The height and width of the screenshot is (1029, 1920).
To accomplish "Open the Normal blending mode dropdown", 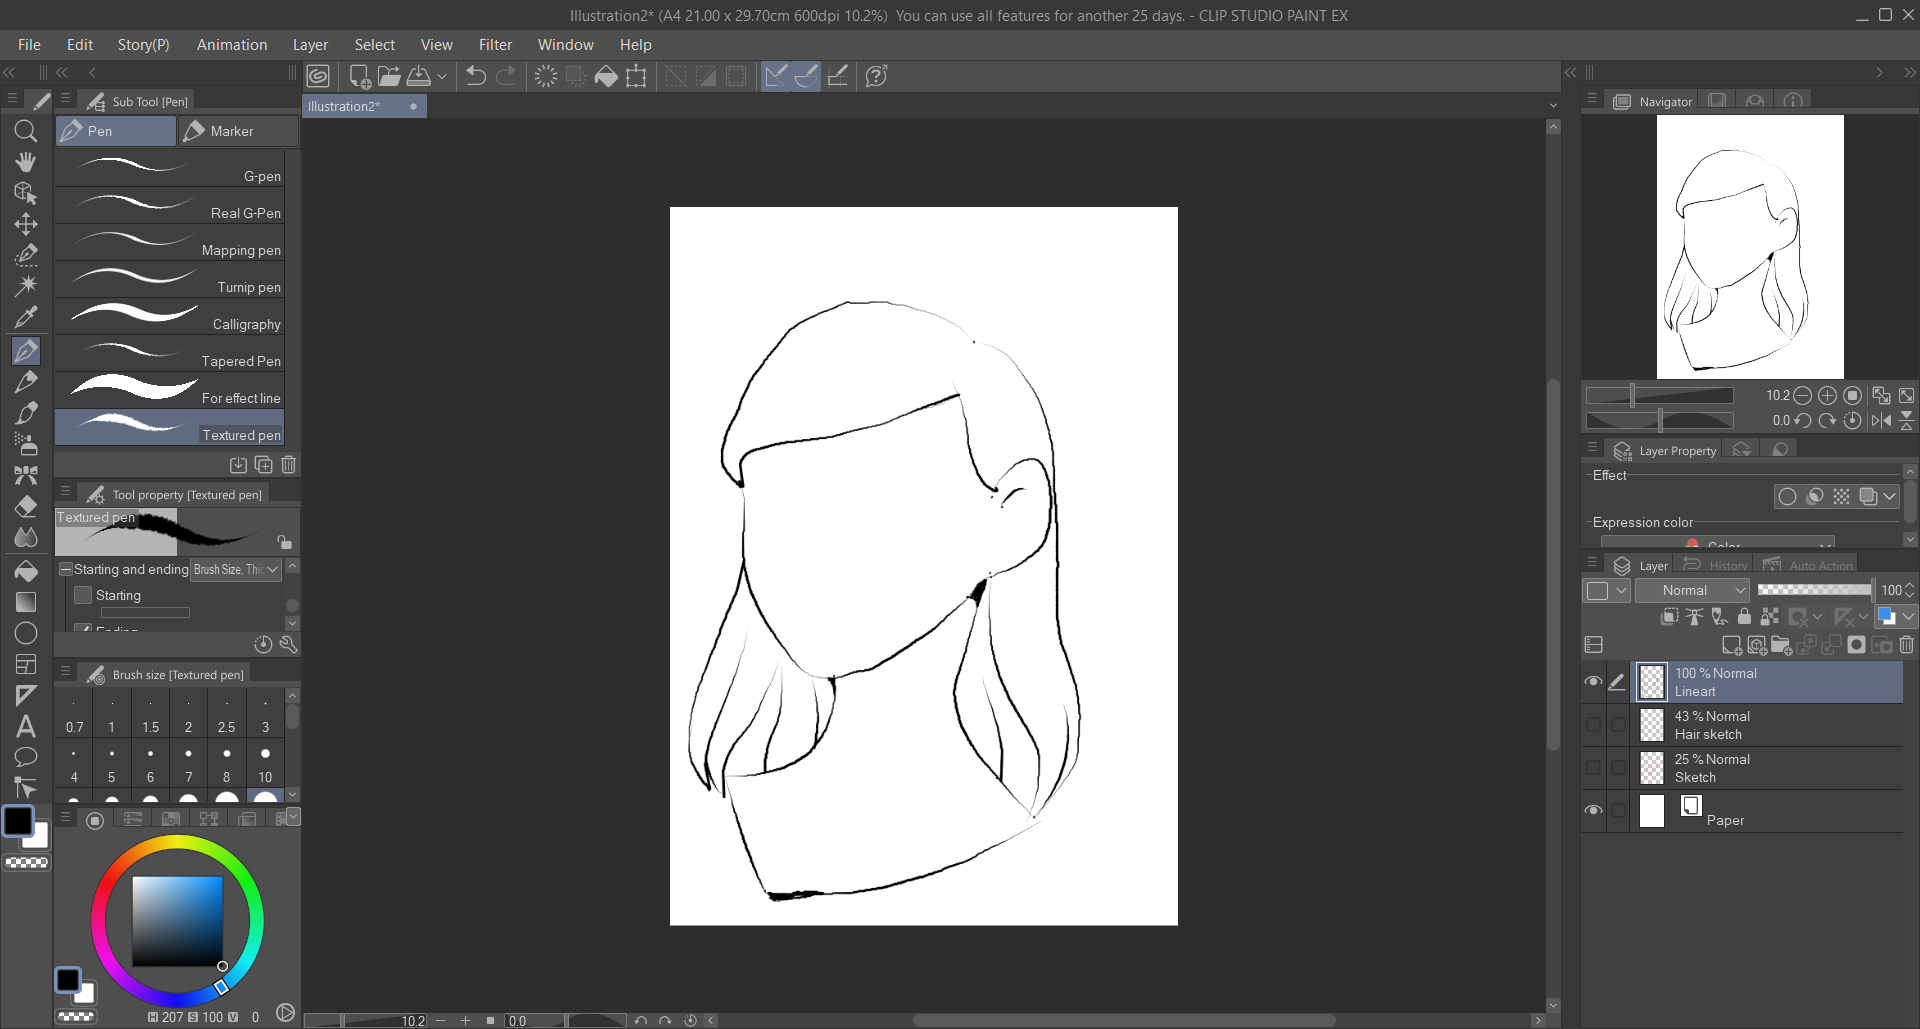I will (1692, 590).
